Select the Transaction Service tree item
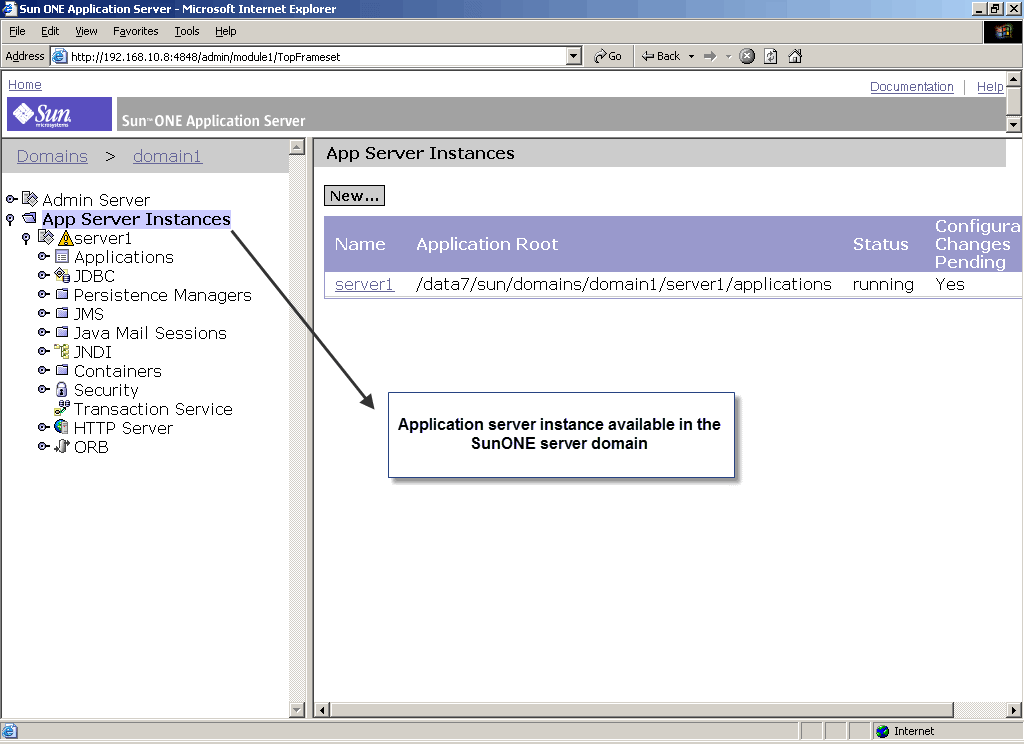The width and height of the screenshot is (1024, 744). pos(153,409)
